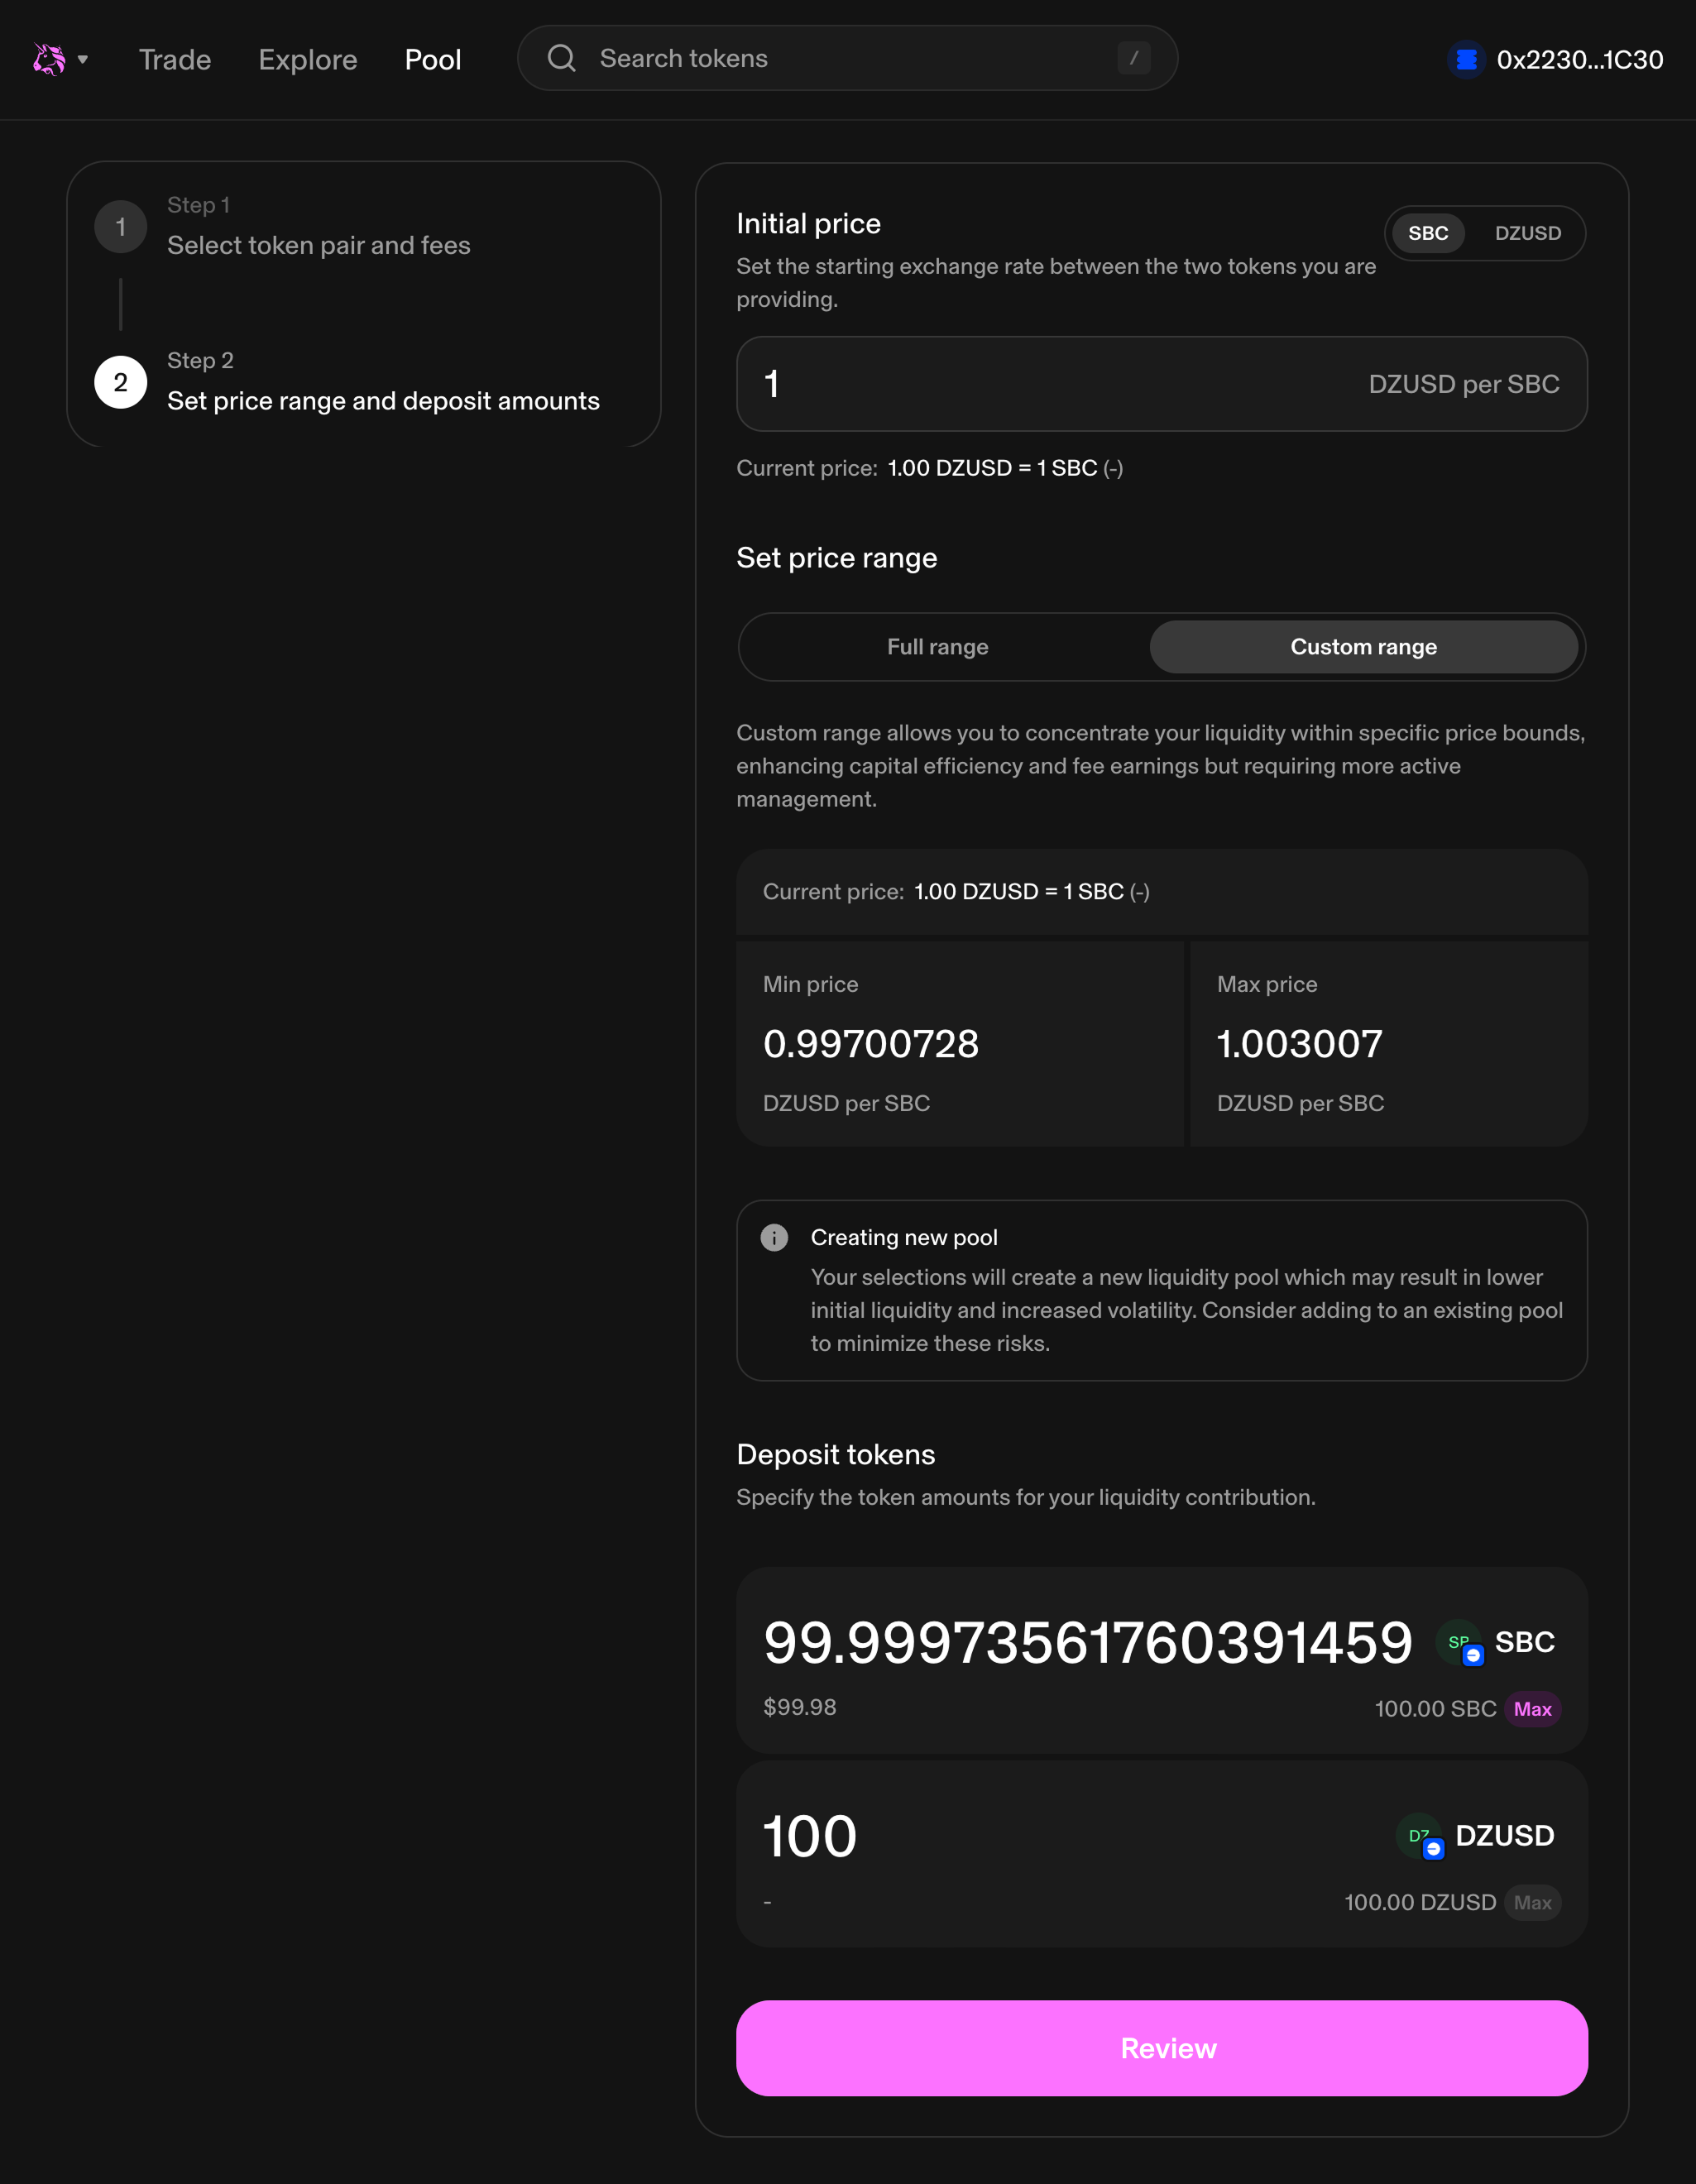Click the wallet avatar icon
The height and width of the screenshot is (2184, 1696).
pyautogui.click(x=1466, y=60)
